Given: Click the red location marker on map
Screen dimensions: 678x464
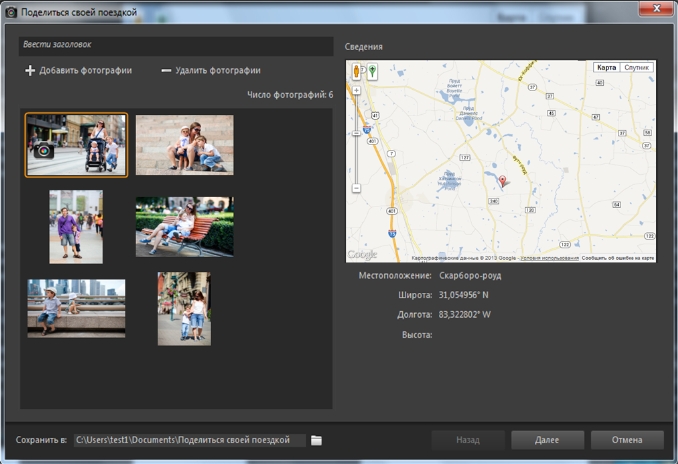Looking at the screenshot, I should (503, 181).
